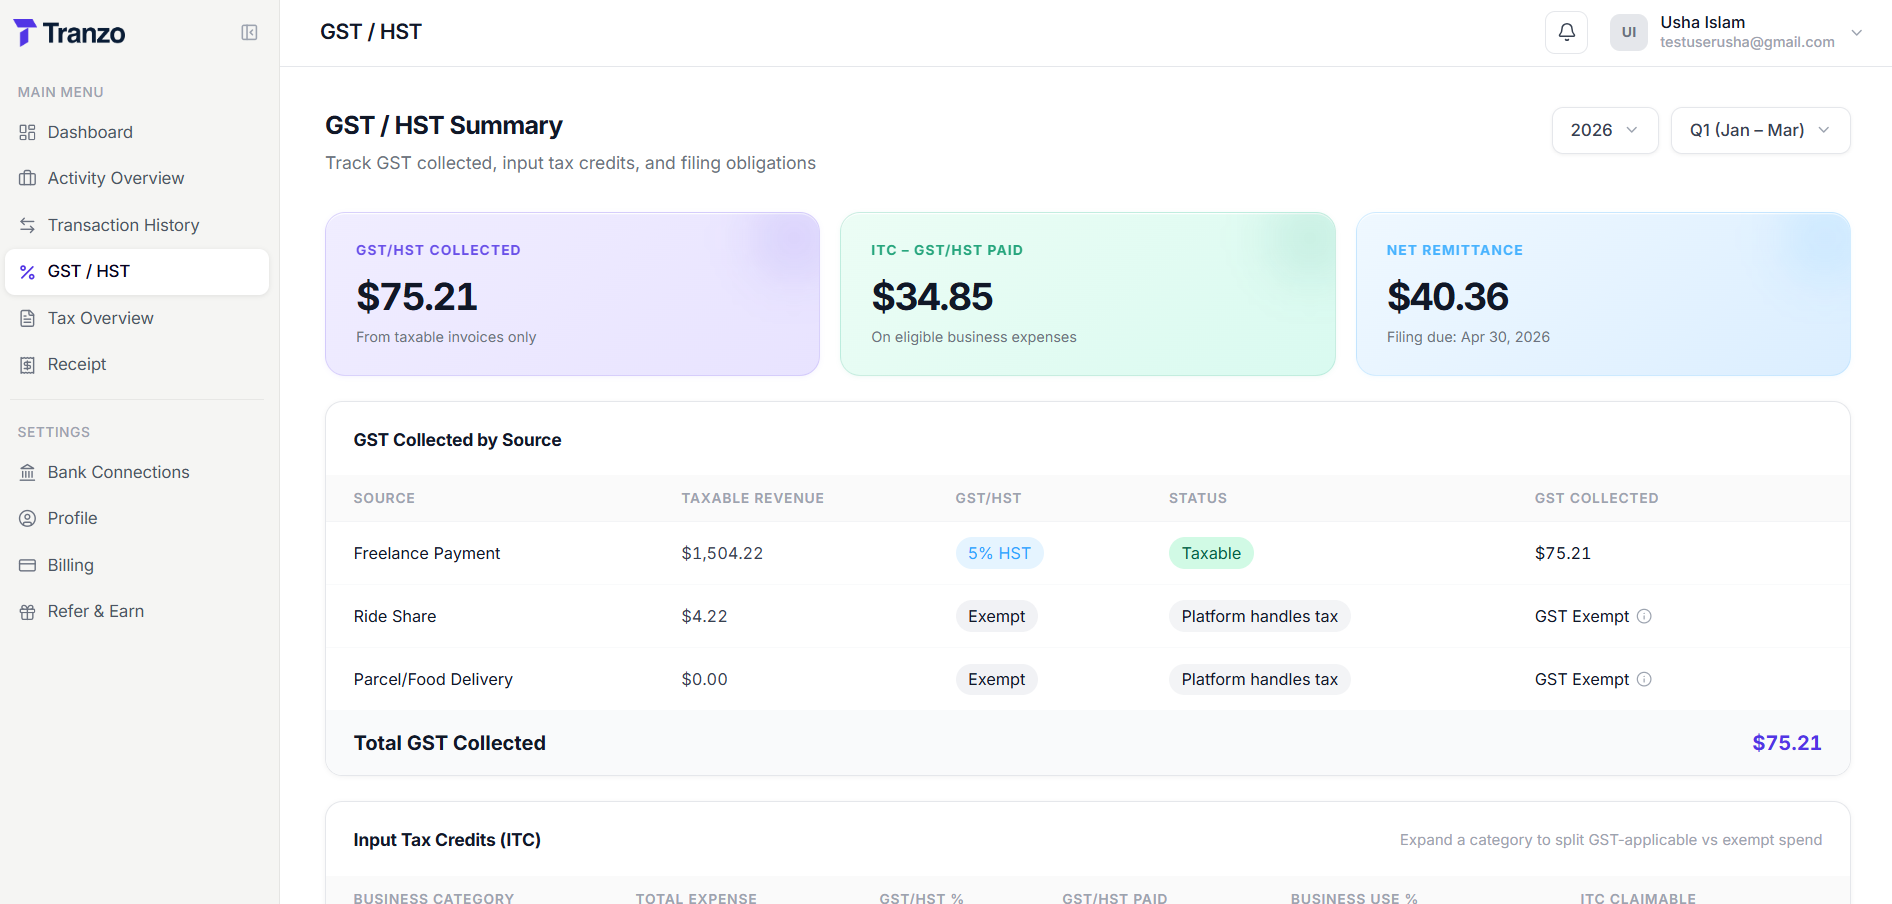Click the Receipt icon in sidebar
Viewport: 1892px width, 904px height.
(28, 365)
